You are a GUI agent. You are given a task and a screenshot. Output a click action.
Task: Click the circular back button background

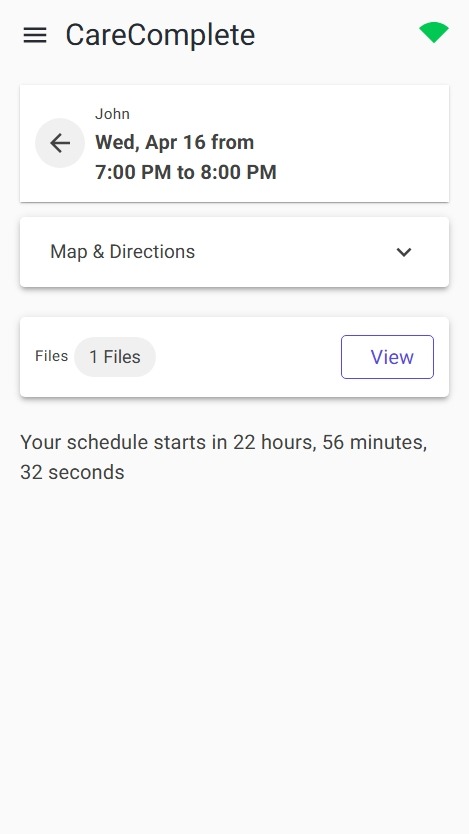(x=60, y=143)
